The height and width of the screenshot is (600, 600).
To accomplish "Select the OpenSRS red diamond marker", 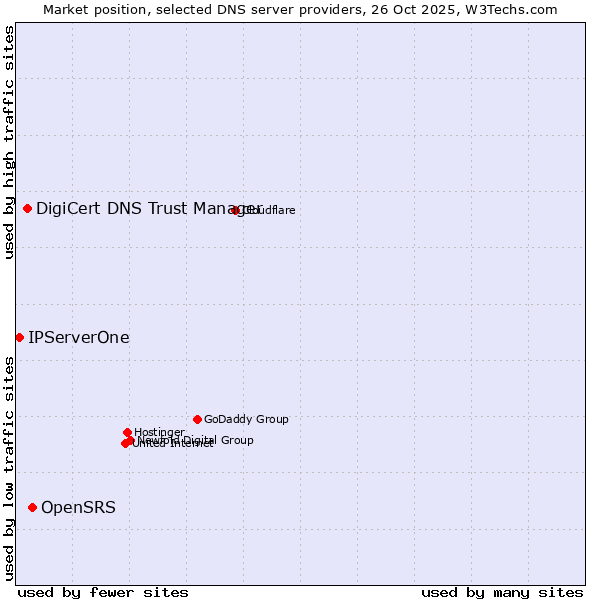I will 32,507.
